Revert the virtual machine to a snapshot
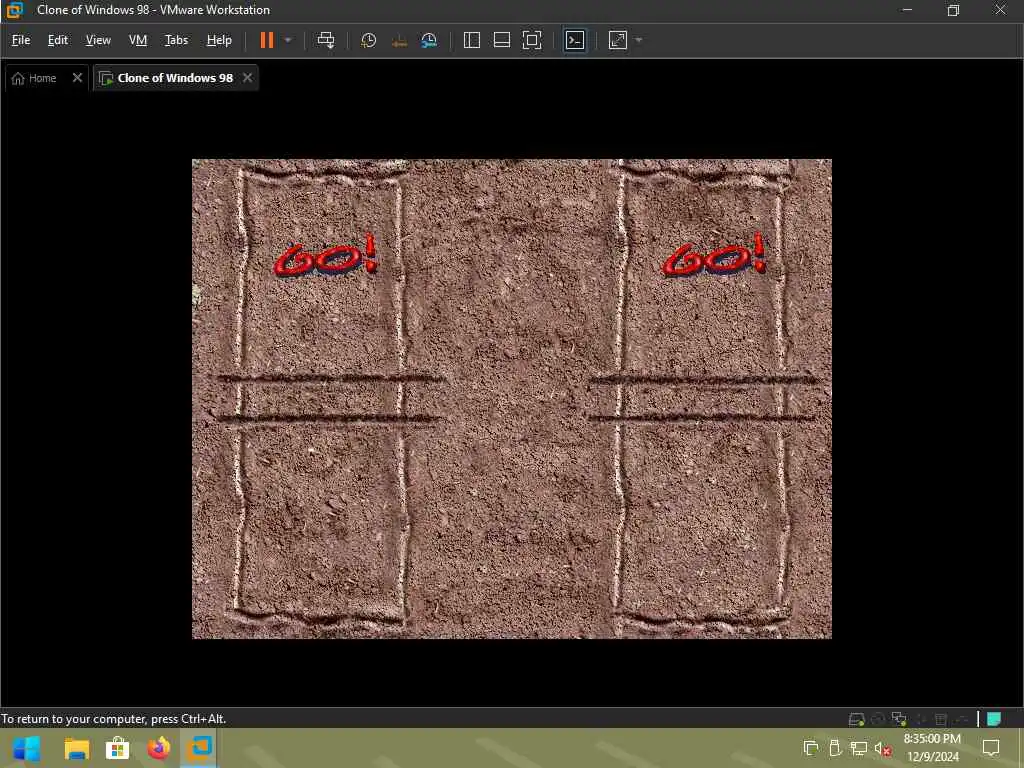This screenshot has width=1024, height=768. coord(398,40)
